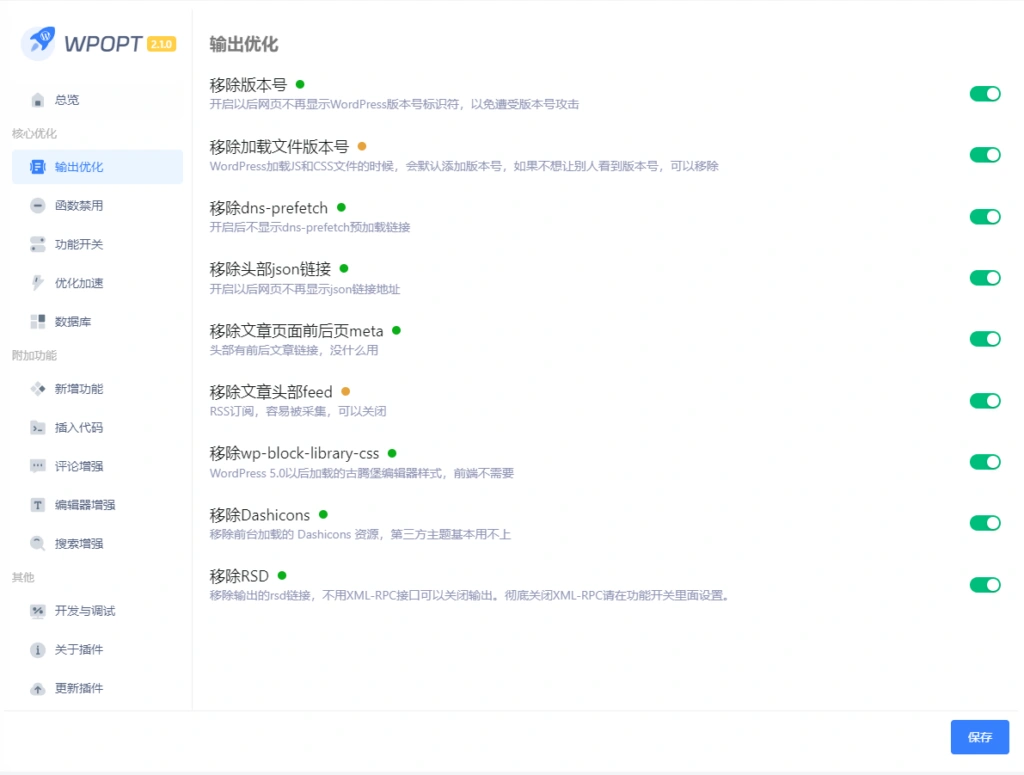Click the 数据库 grid icon

[x=38, y=321]
